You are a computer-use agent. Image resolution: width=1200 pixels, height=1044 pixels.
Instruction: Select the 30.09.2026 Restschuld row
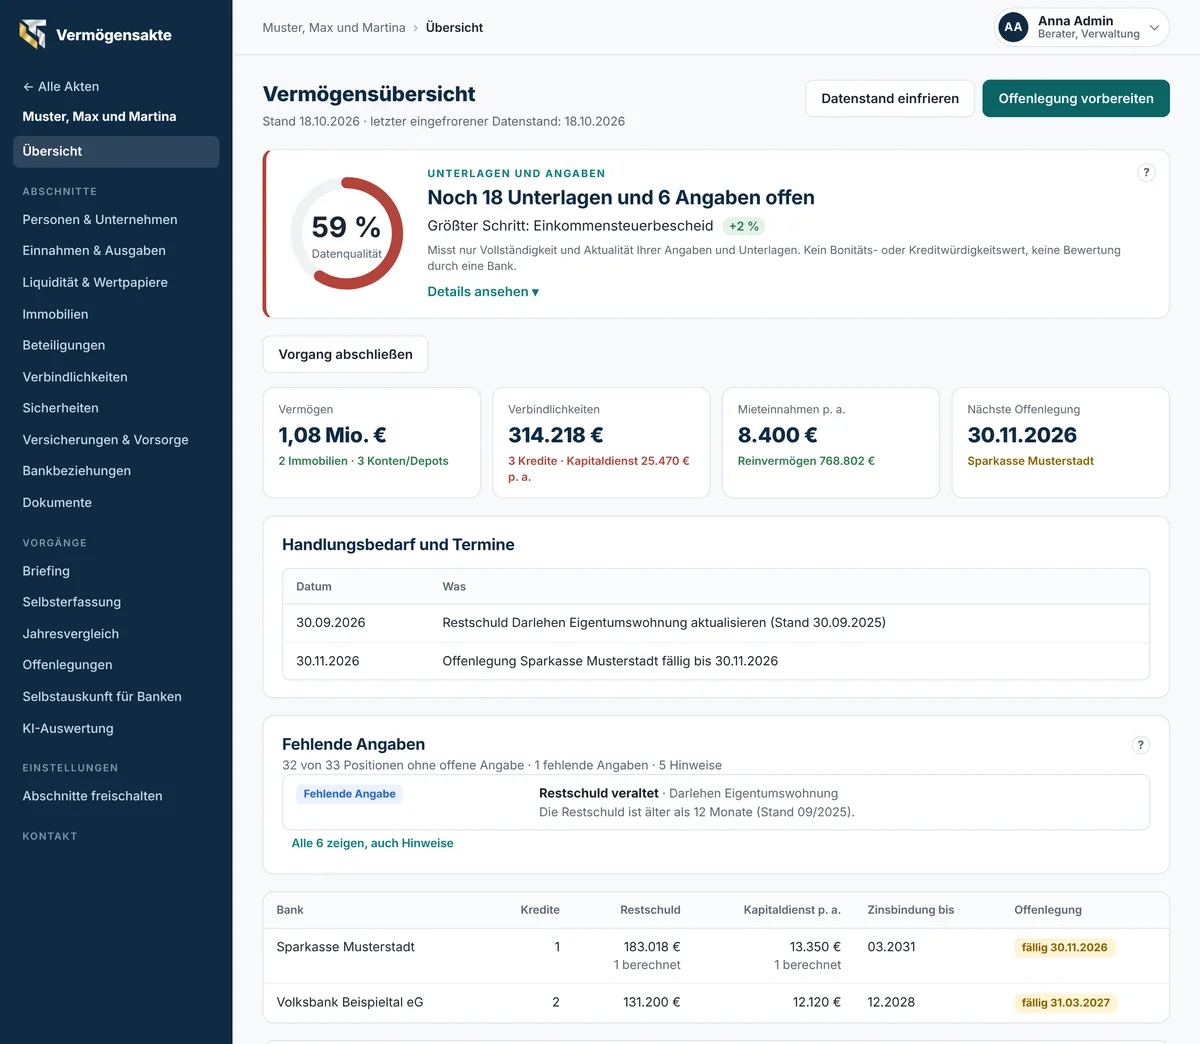pos(716,623)
